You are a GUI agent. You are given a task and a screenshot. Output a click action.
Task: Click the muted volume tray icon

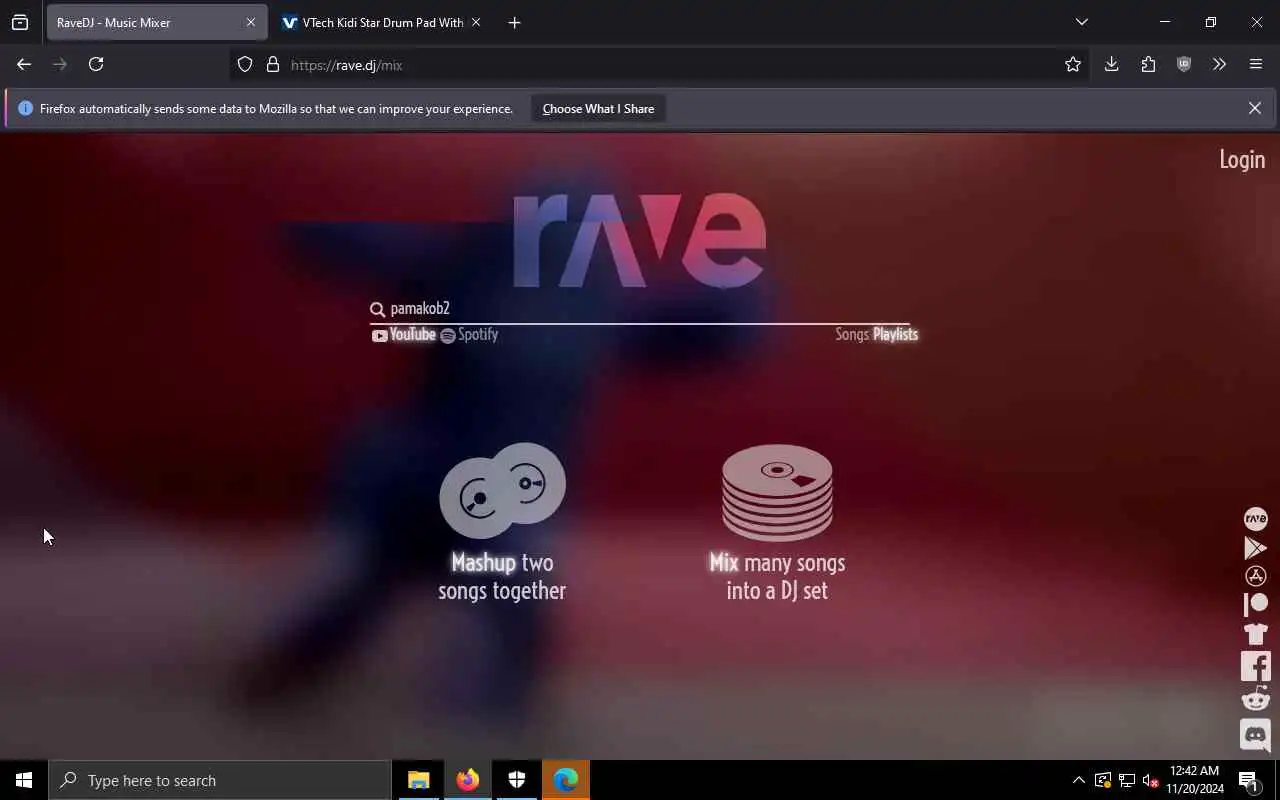1150,780
